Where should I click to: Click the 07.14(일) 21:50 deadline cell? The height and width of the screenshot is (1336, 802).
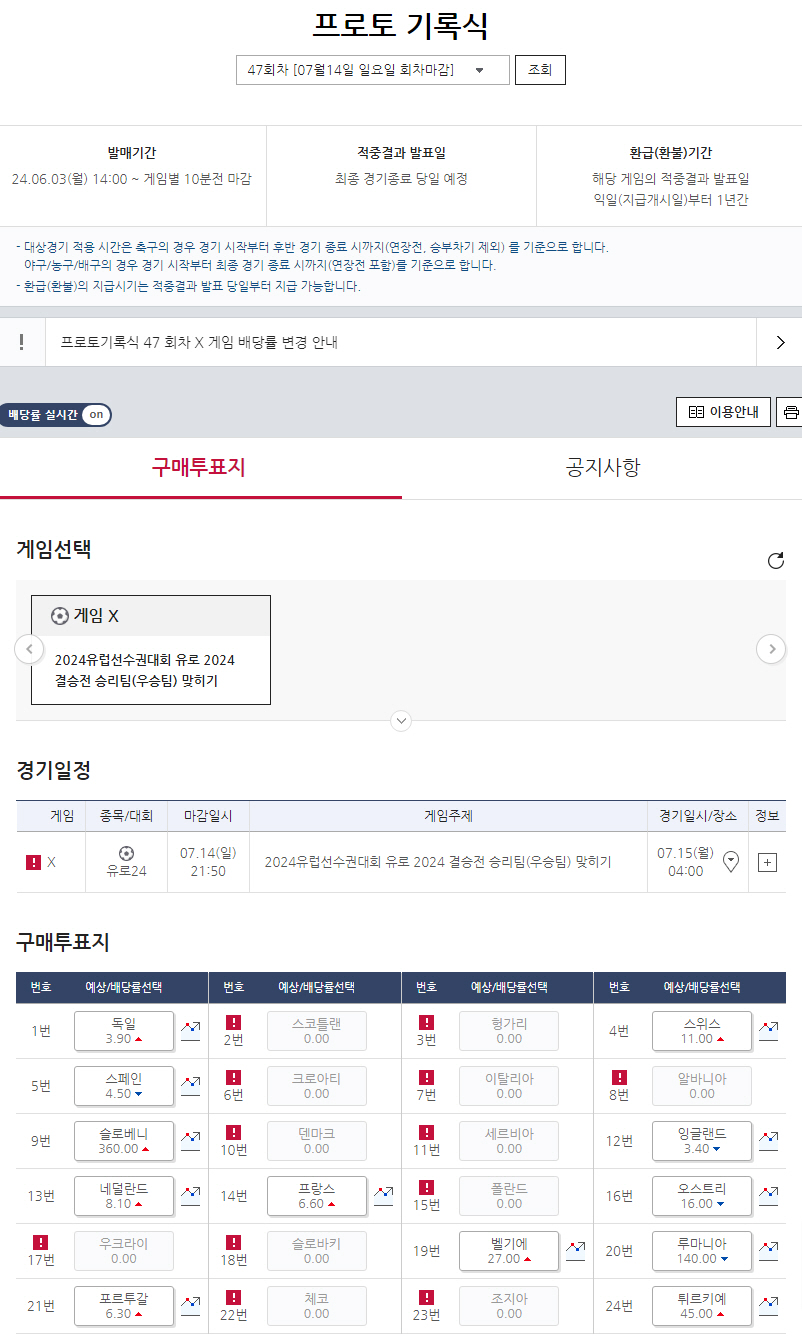(x=208, y=862)
